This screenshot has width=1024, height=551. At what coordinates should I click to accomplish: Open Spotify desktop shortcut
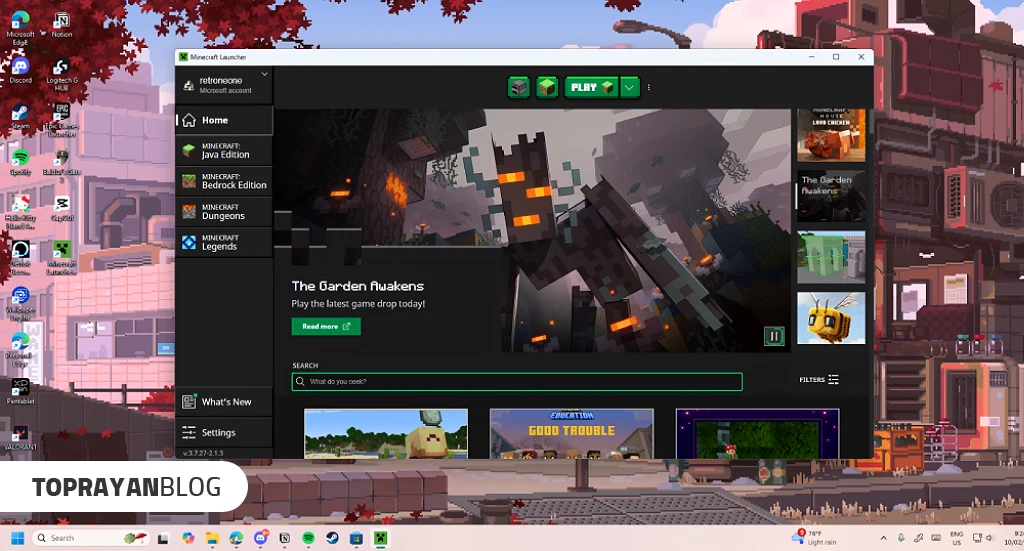click(20, 163)
